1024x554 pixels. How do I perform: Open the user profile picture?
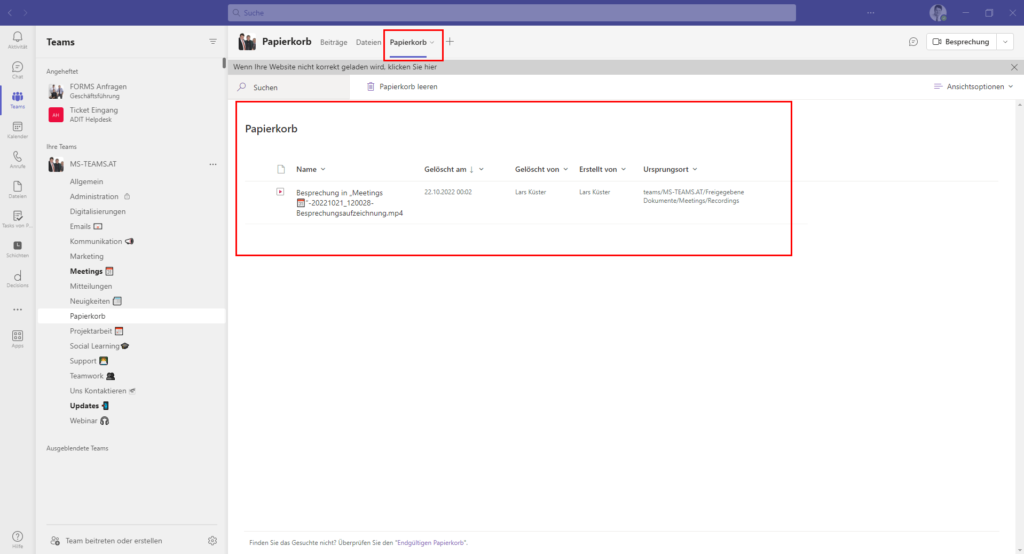tap(938, 12)
